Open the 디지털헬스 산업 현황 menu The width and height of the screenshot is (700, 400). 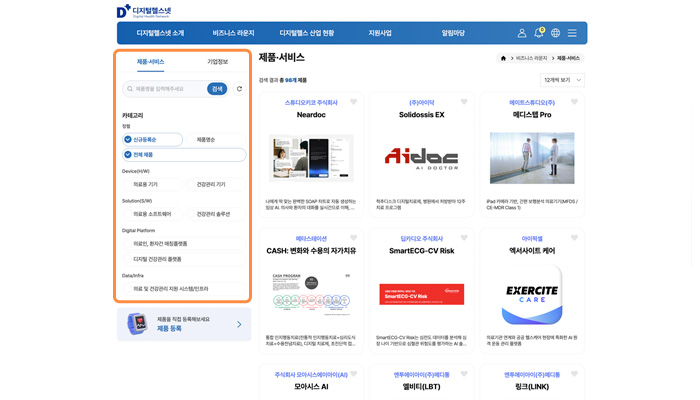coord(307,33)
